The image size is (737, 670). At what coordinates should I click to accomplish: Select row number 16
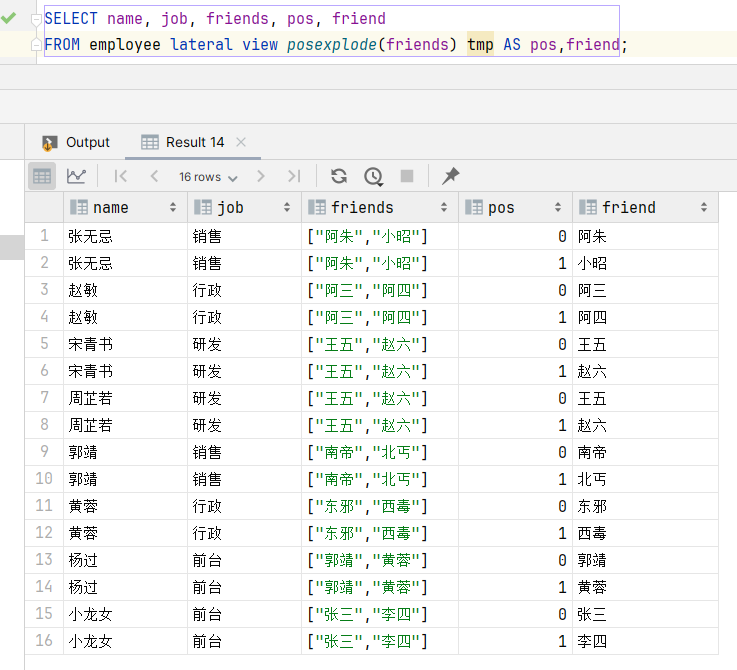(44, 641)
